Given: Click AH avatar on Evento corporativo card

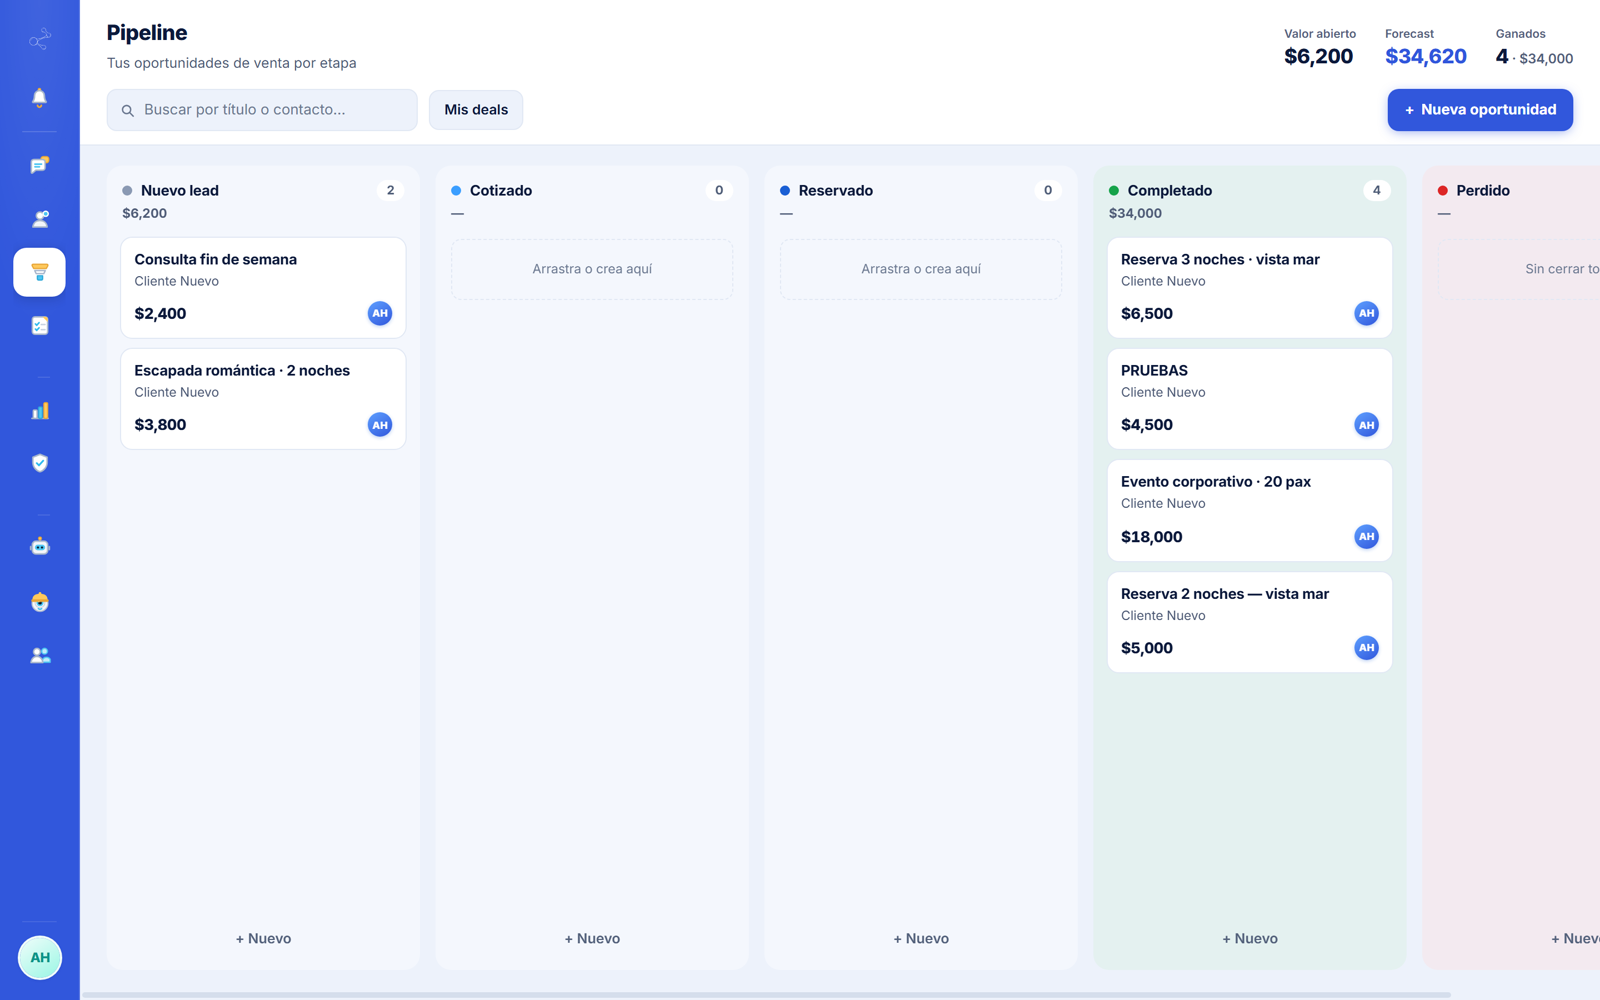Looking at the screenshot, I should (x=1366, y=537).
